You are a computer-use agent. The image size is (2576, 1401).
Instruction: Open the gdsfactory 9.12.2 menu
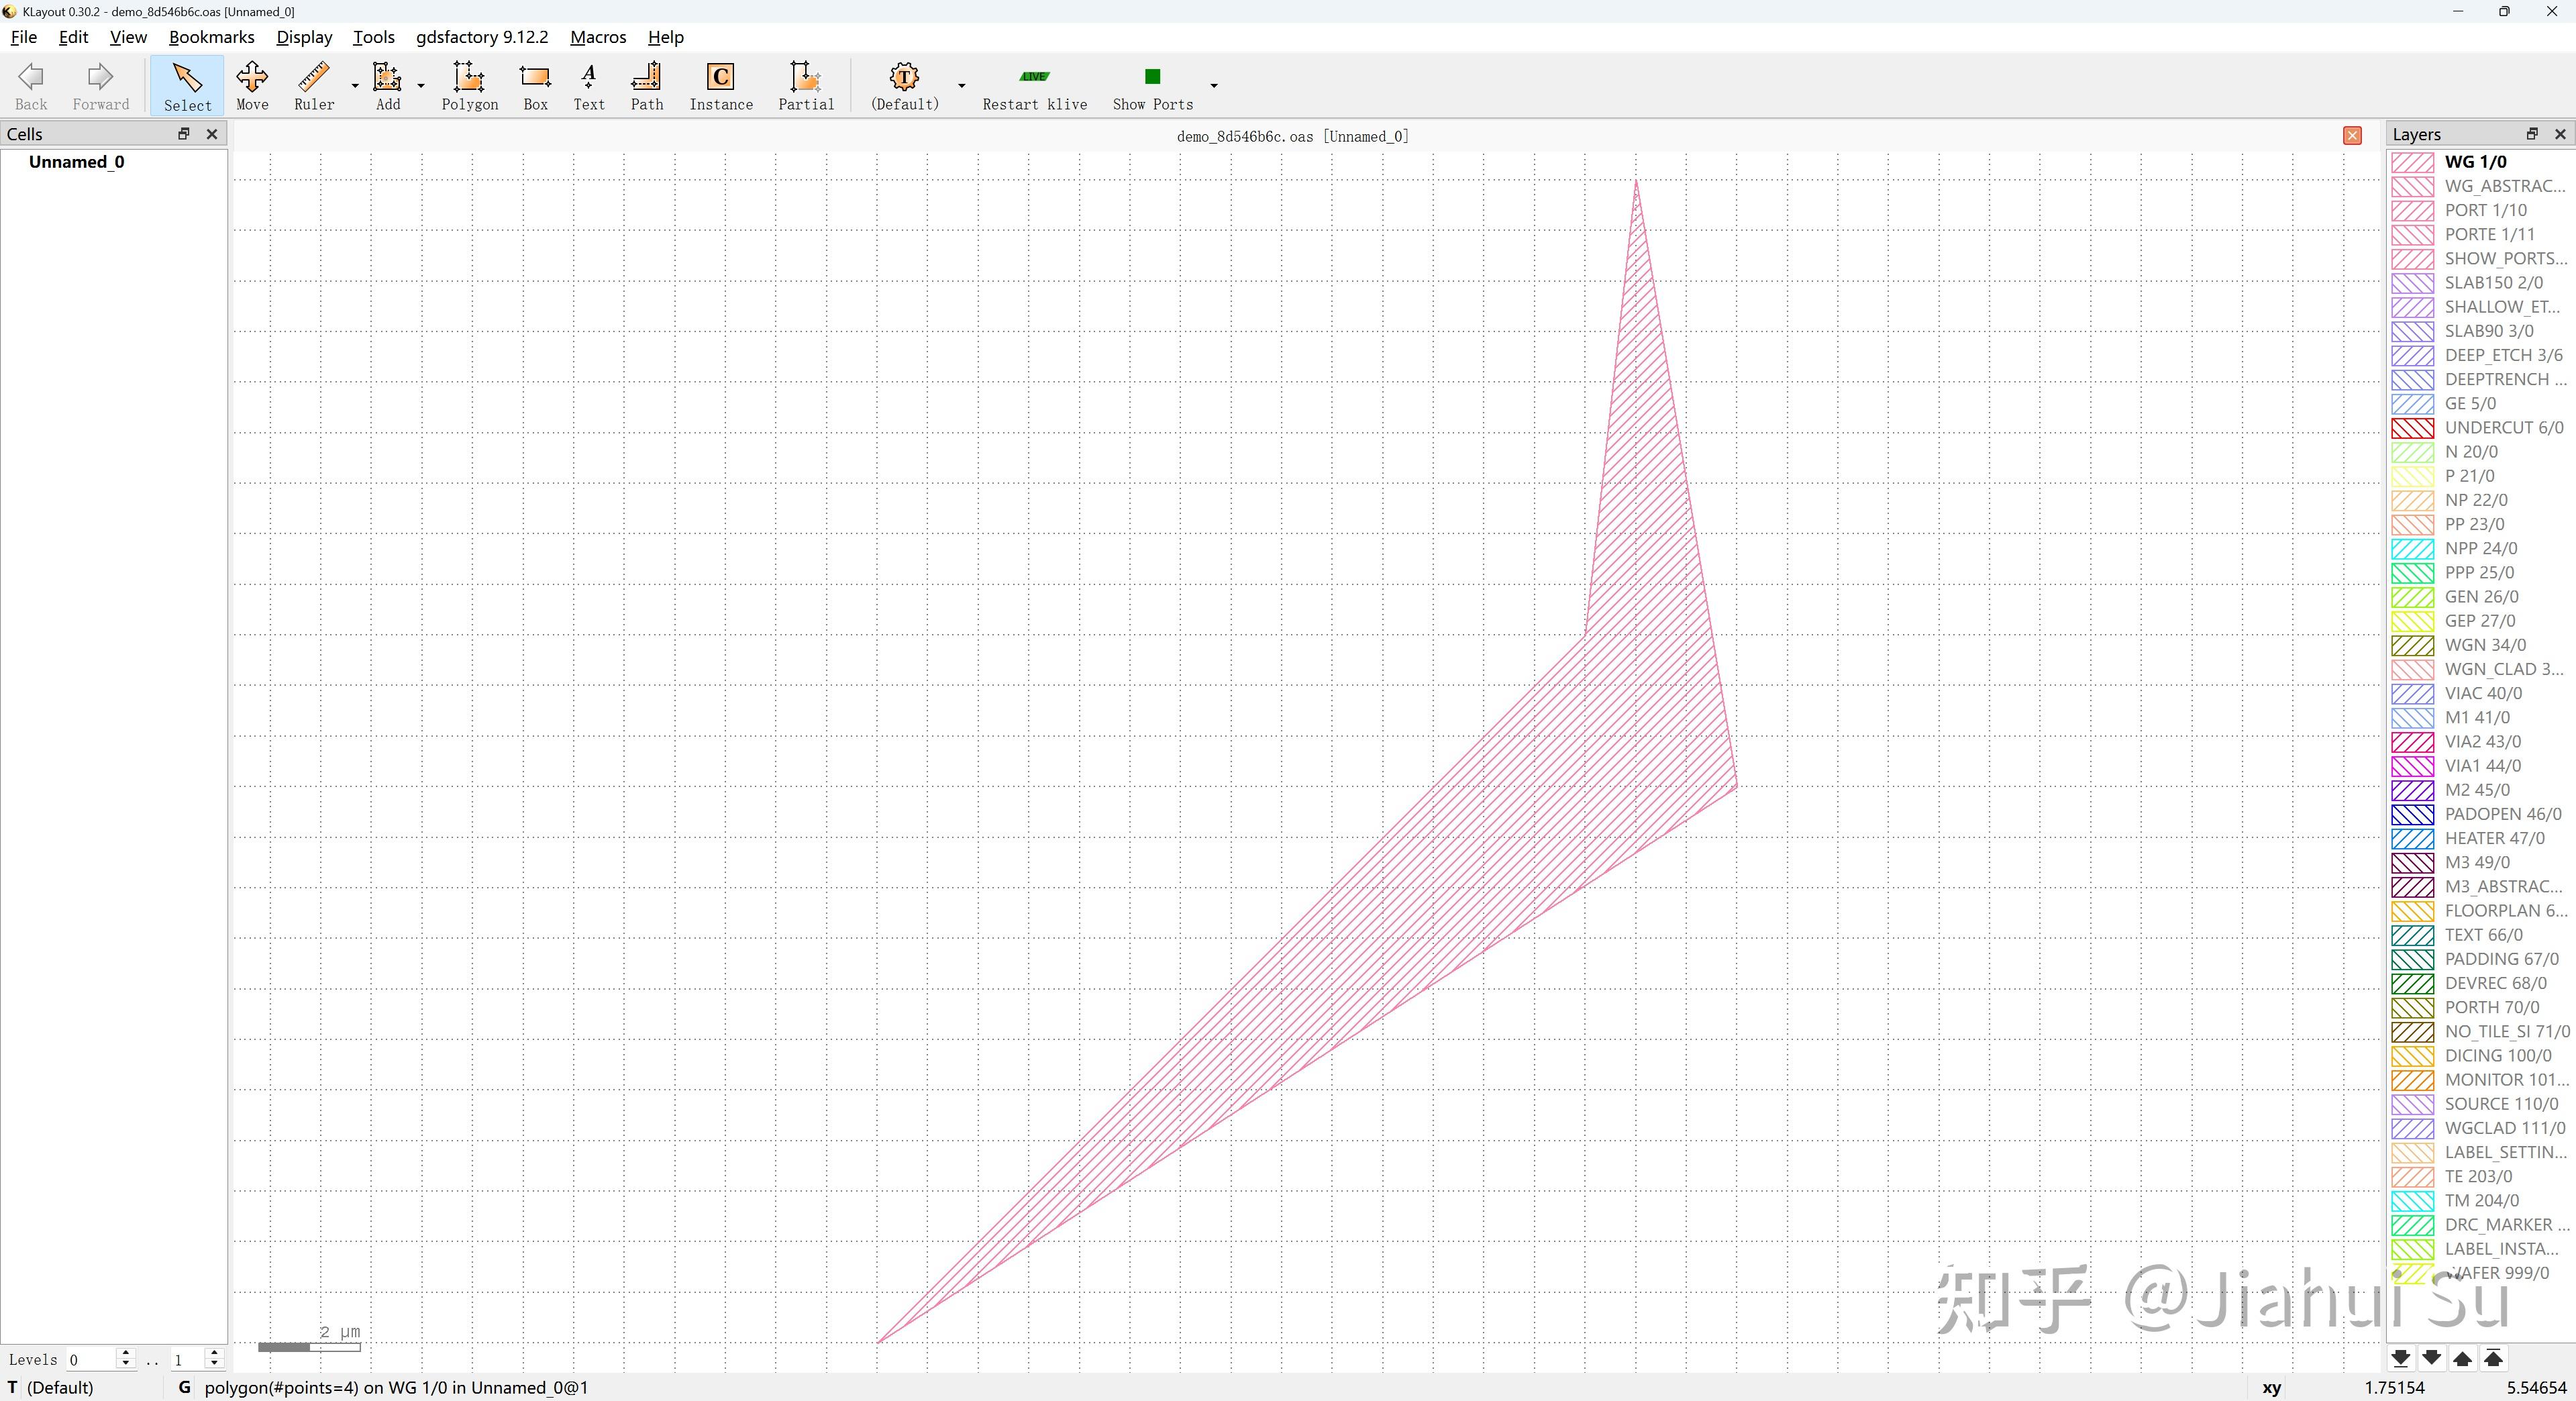[482, 37]
